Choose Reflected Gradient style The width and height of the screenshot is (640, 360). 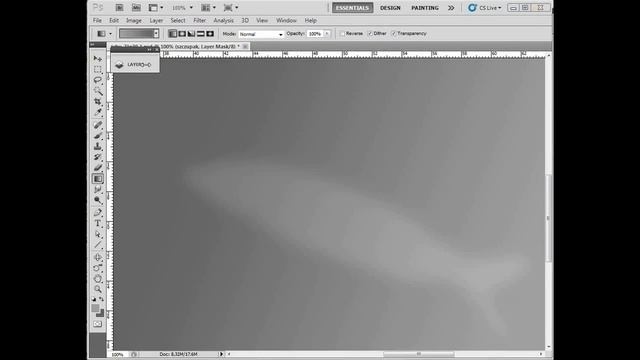[201, 34]
